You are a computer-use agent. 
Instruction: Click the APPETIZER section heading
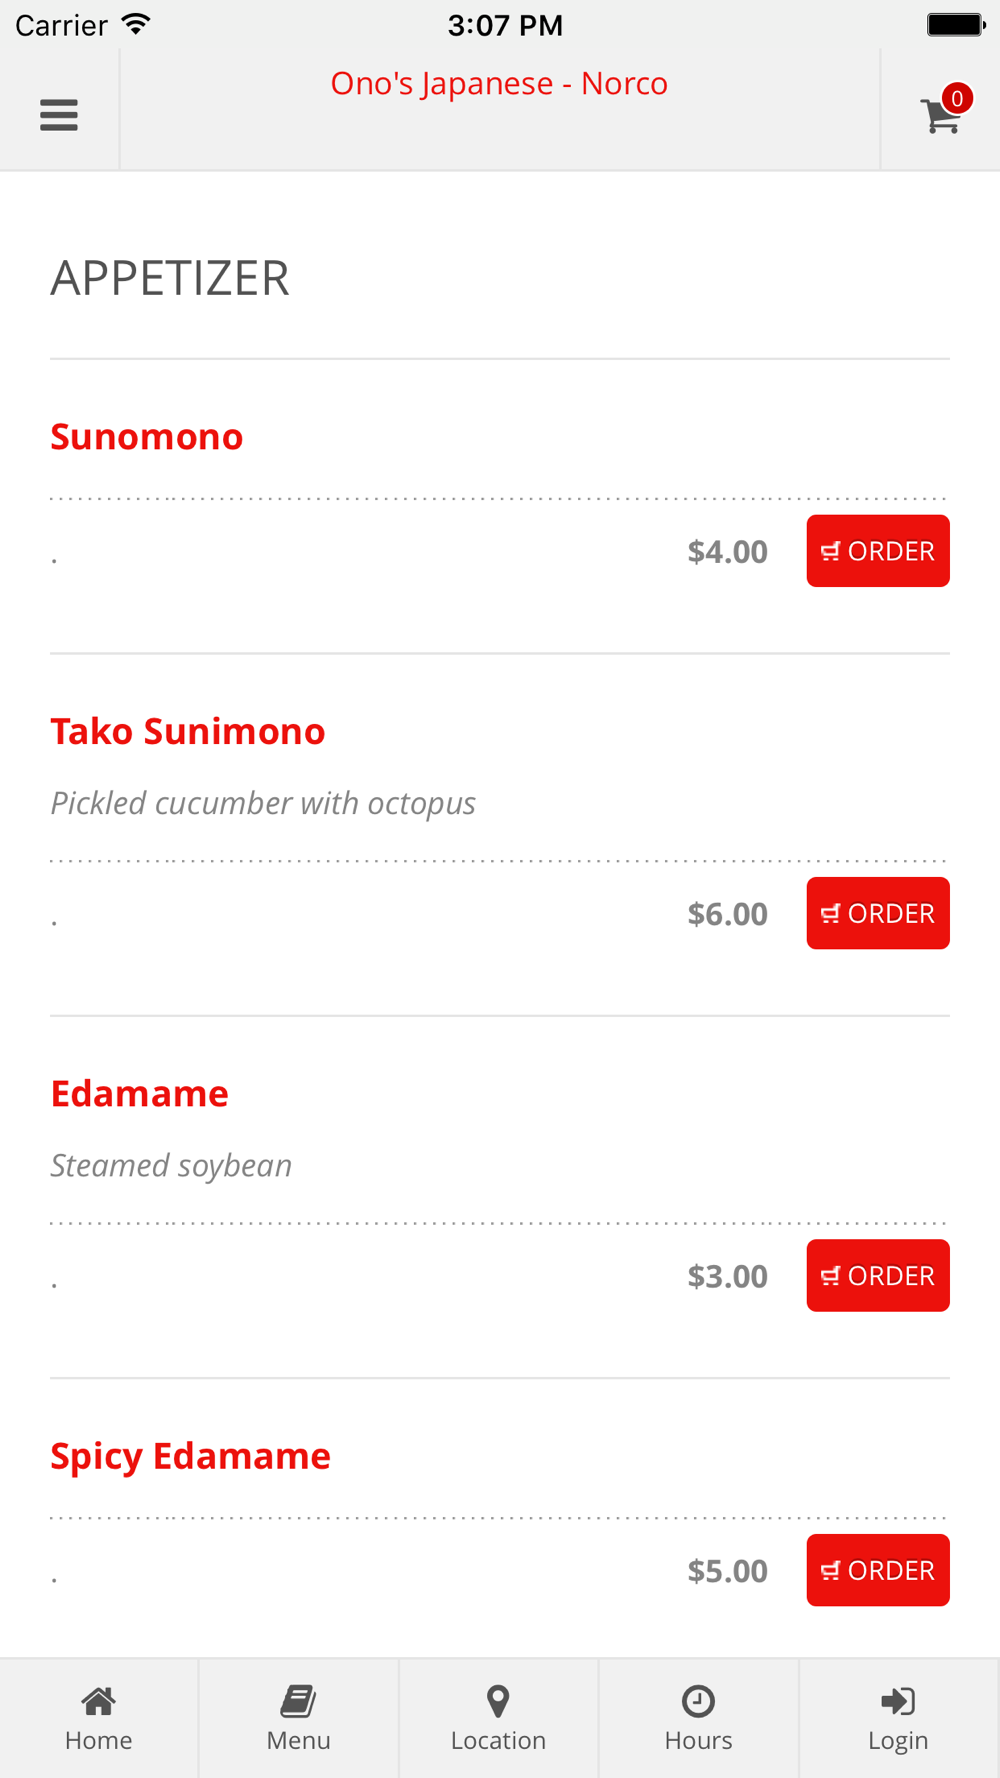click(170, 278)
